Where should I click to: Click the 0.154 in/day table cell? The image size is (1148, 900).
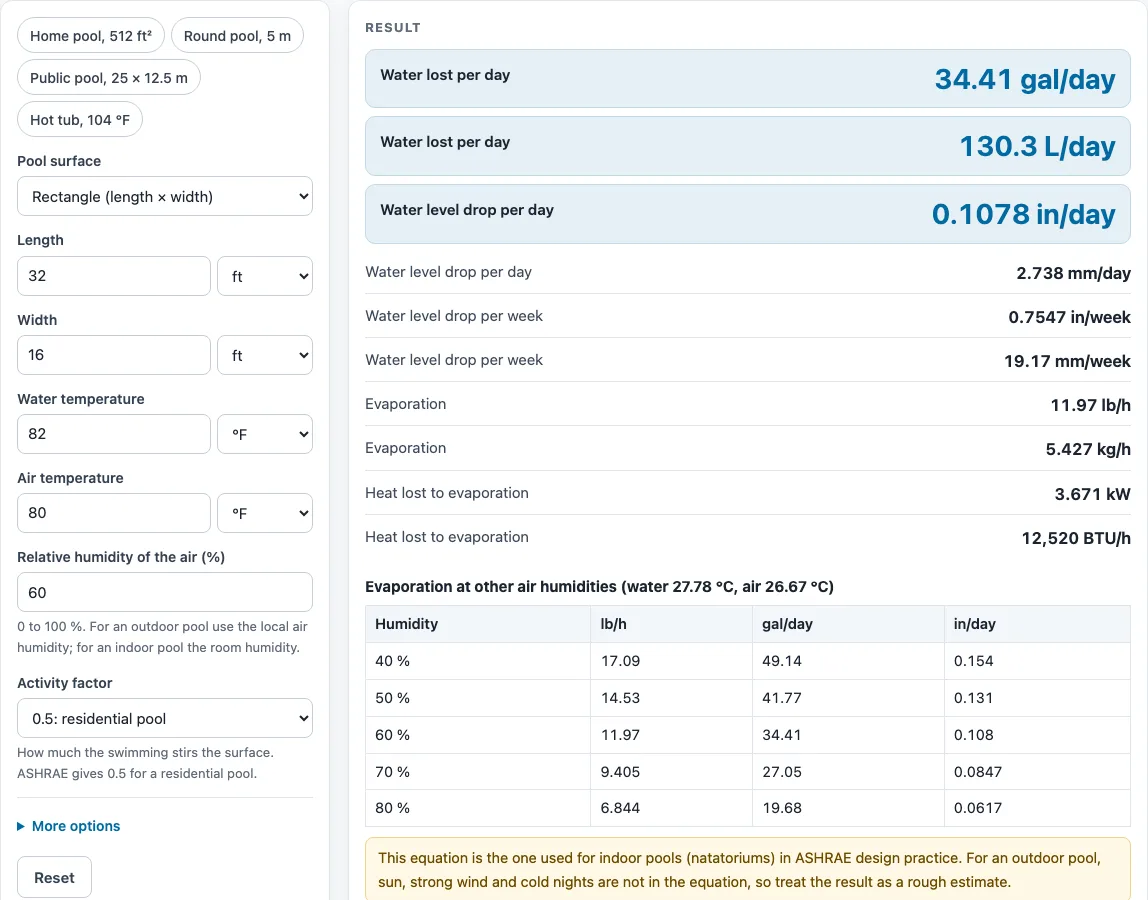coord(1037,661)
